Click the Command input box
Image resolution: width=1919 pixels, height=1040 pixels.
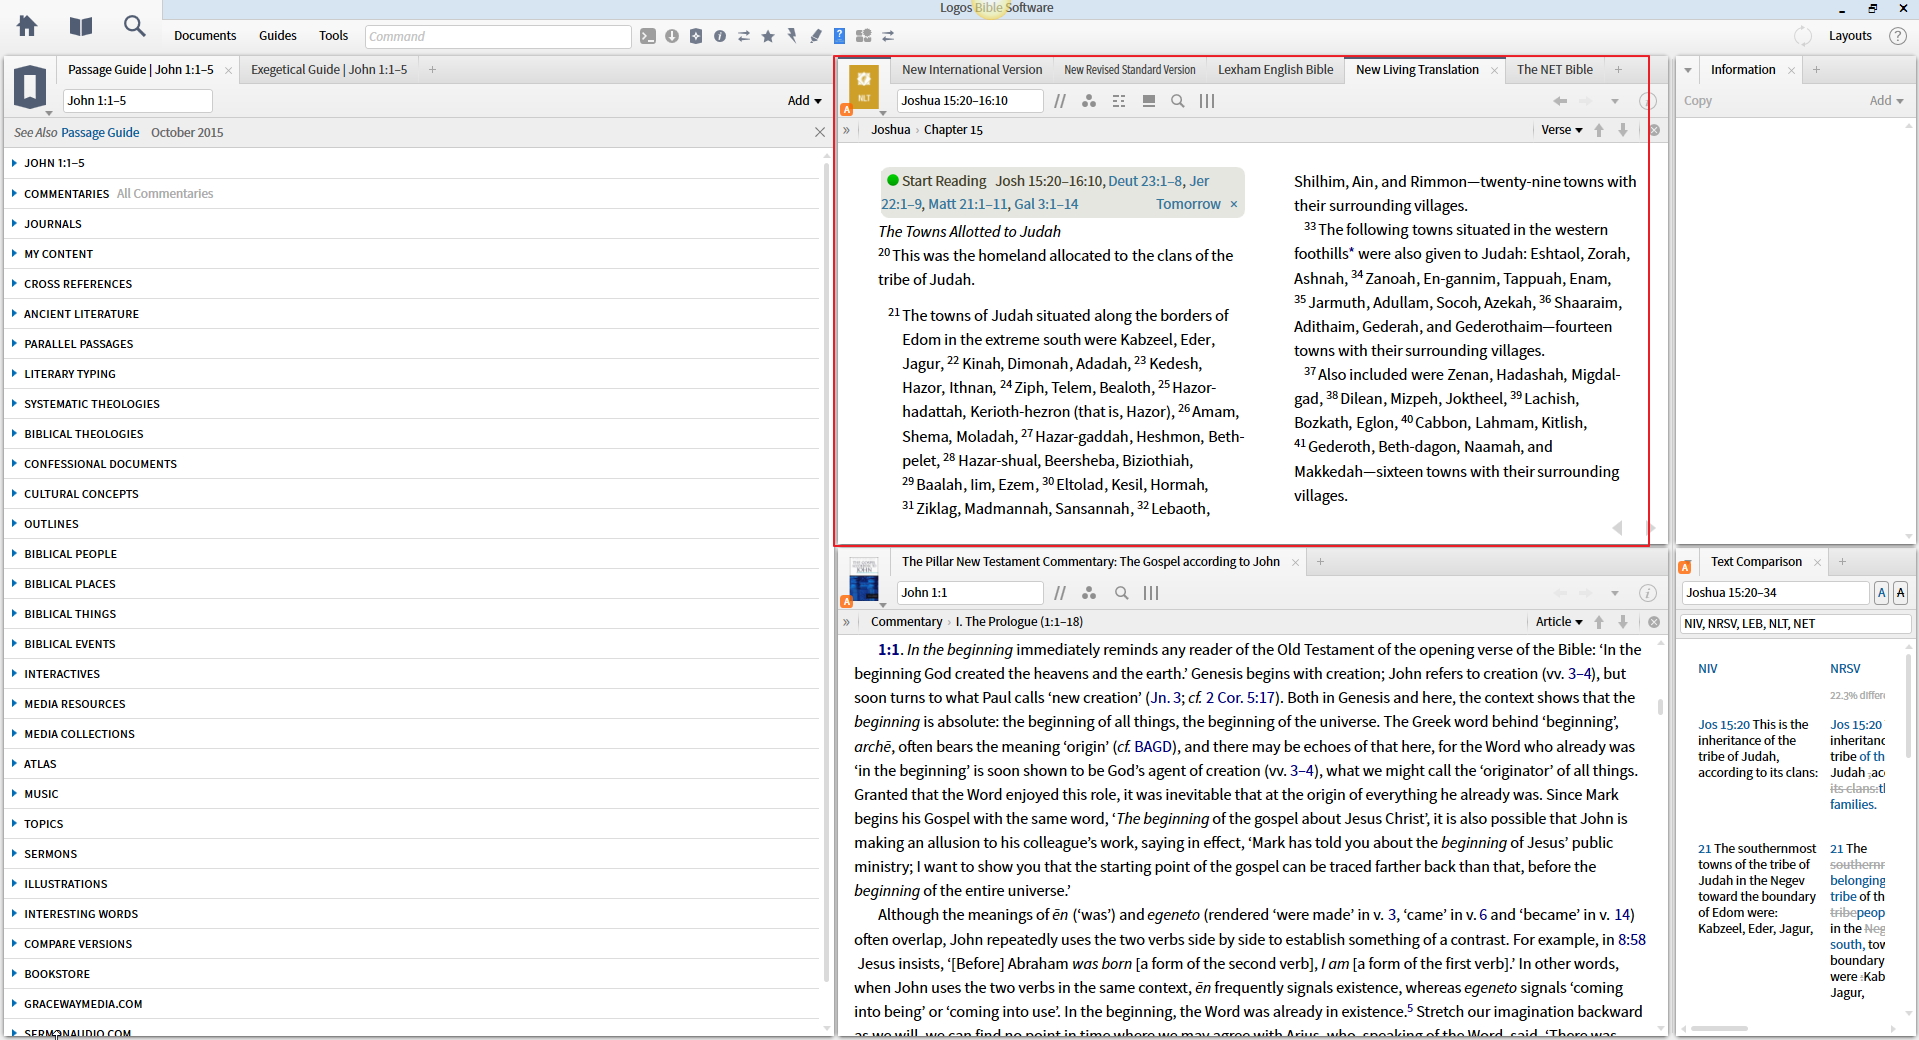coord(498,37)
